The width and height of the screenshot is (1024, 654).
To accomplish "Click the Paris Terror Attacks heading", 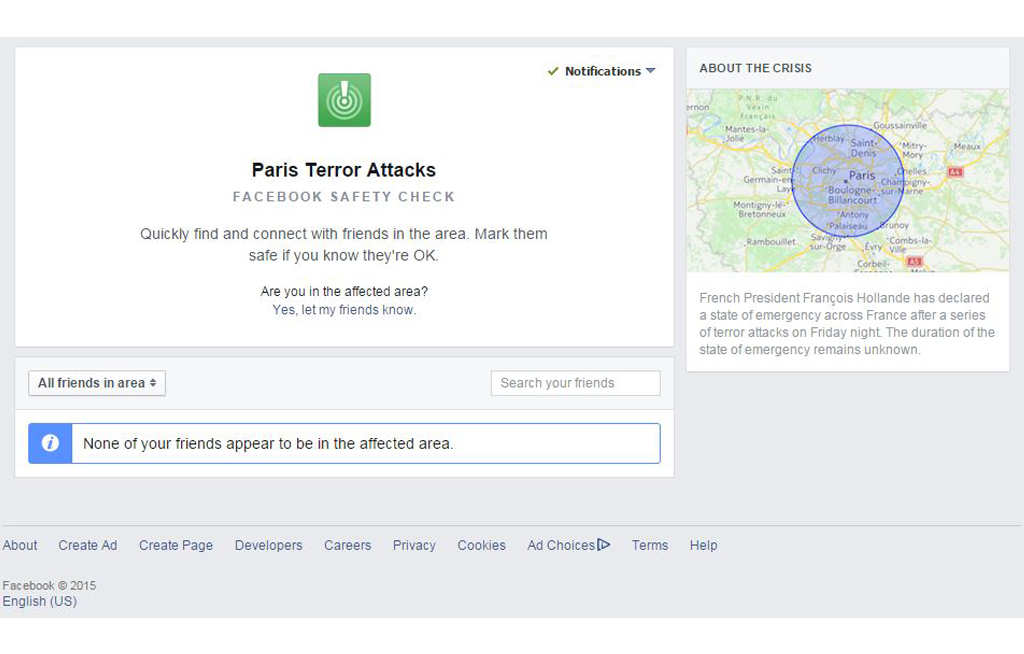I will (344, 170).
